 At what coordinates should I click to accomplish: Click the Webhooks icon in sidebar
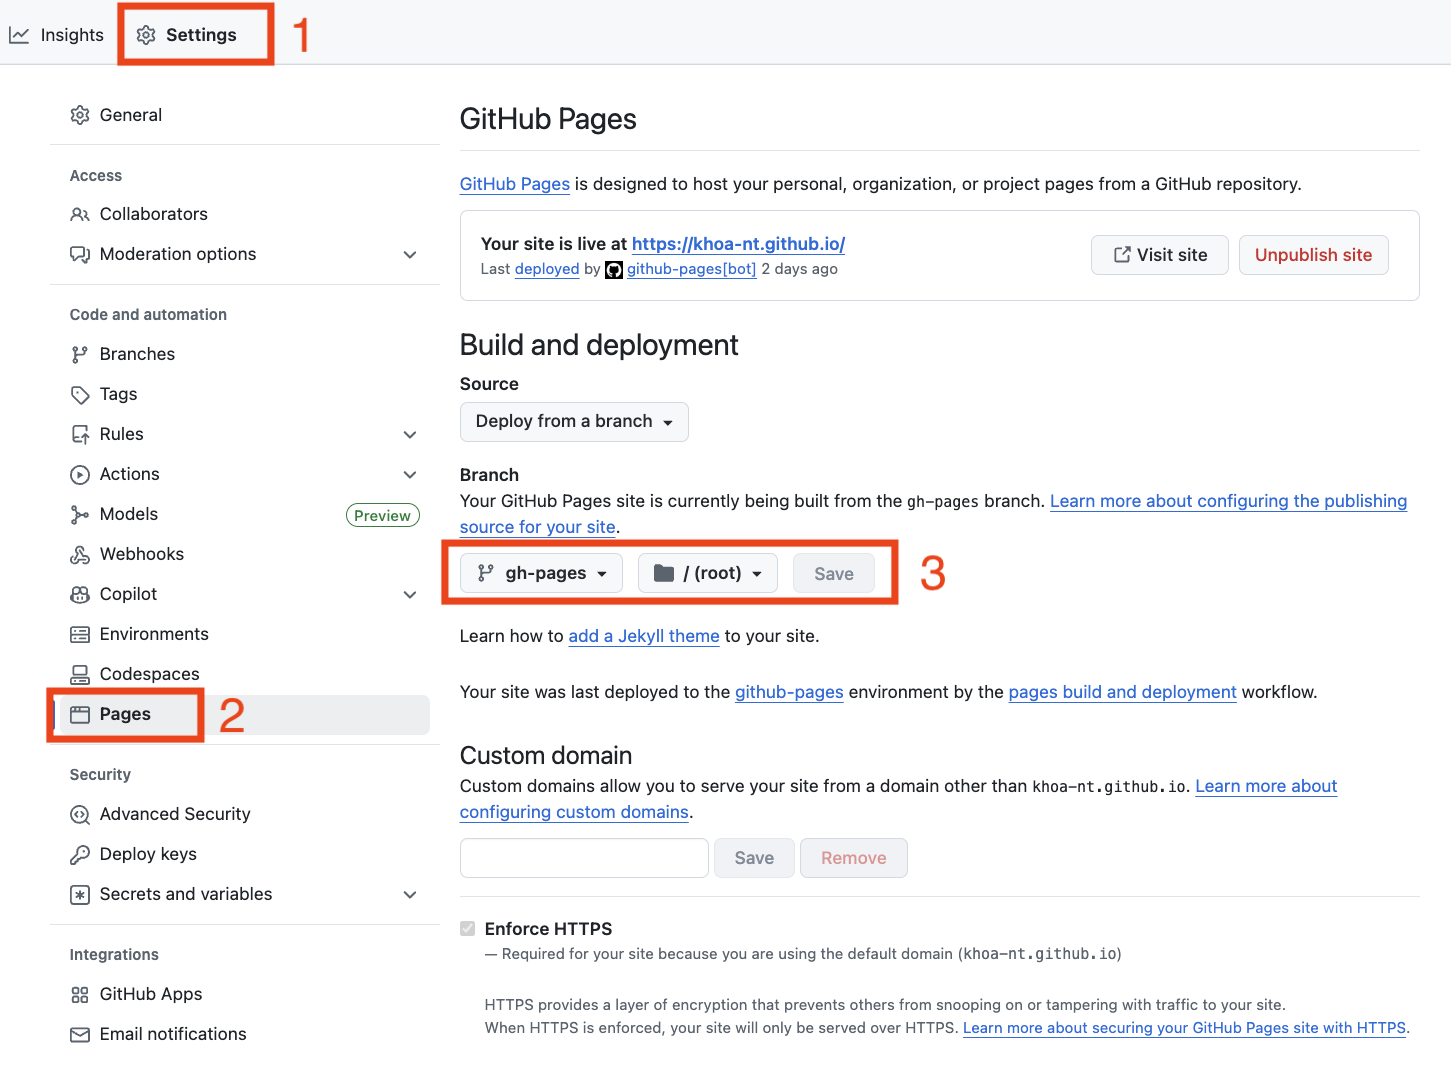(80, 554)
